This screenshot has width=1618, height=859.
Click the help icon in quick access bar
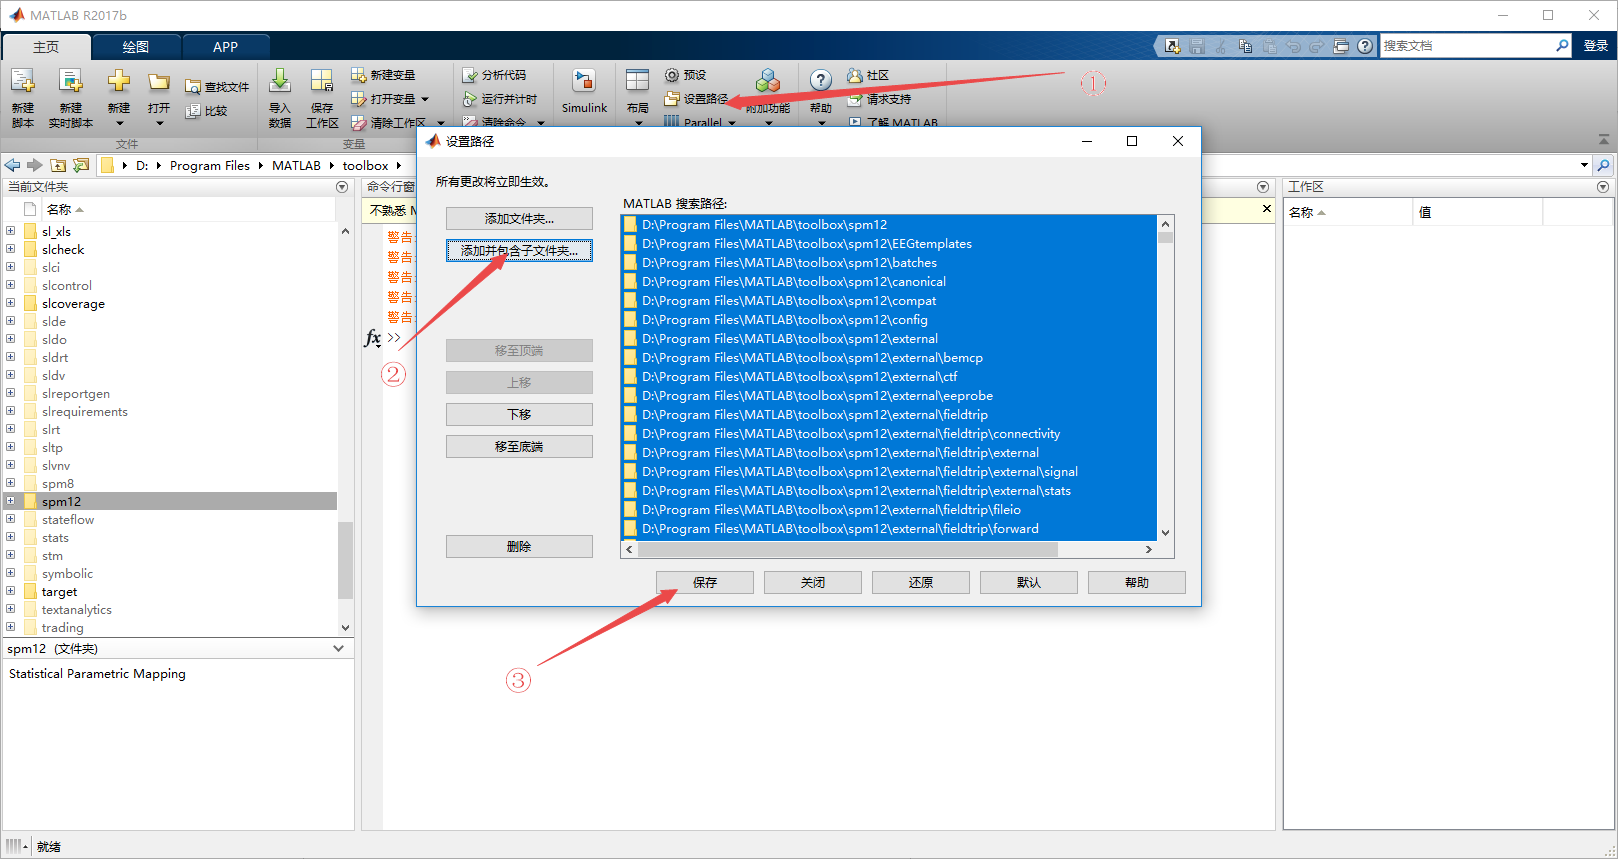tap(1365, 46)
